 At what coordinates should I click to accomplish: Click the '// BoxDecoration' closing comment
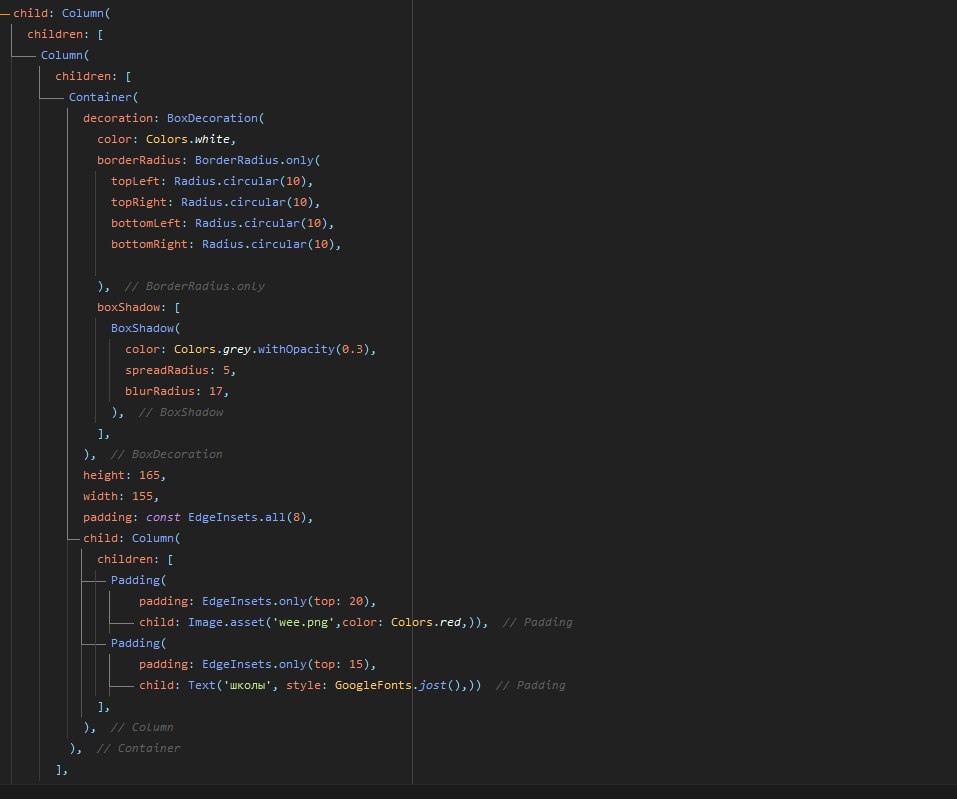166,454
